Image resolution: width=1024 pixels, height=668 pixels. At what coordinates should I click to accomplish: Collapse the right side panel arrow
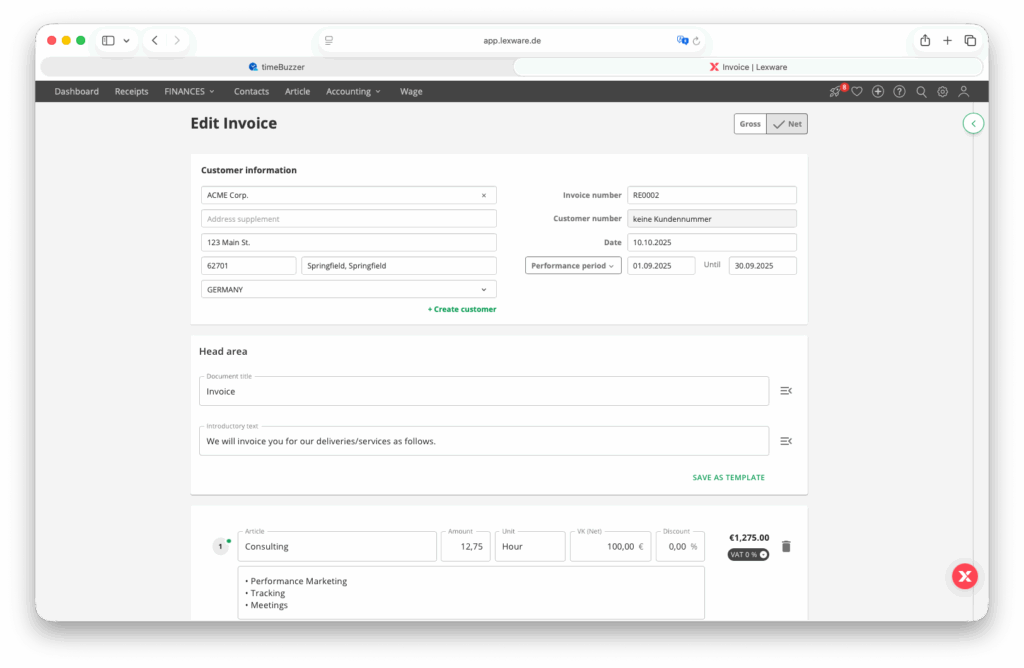coord(974,123)
